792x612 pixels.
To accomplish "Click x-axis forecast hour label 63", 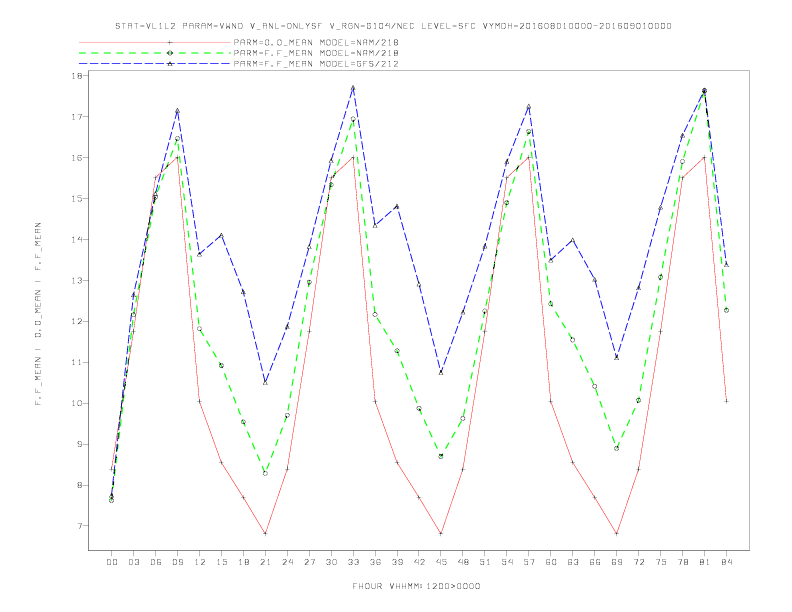I will point(573,562).
